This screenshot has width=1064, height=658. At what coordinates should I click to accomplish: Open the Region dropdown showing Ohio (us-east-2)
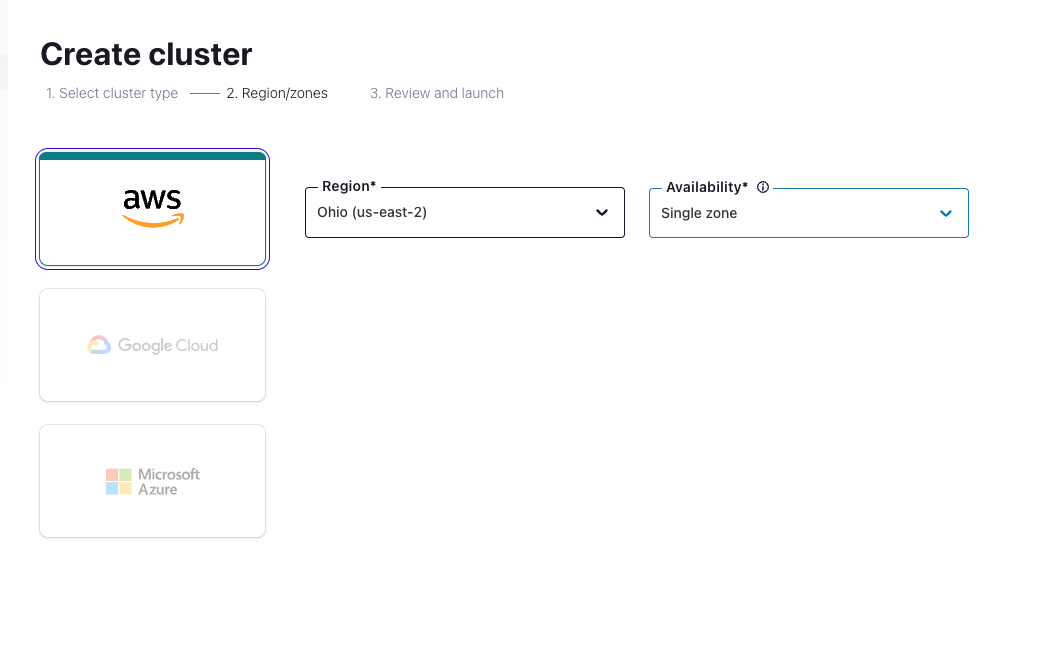465,212
